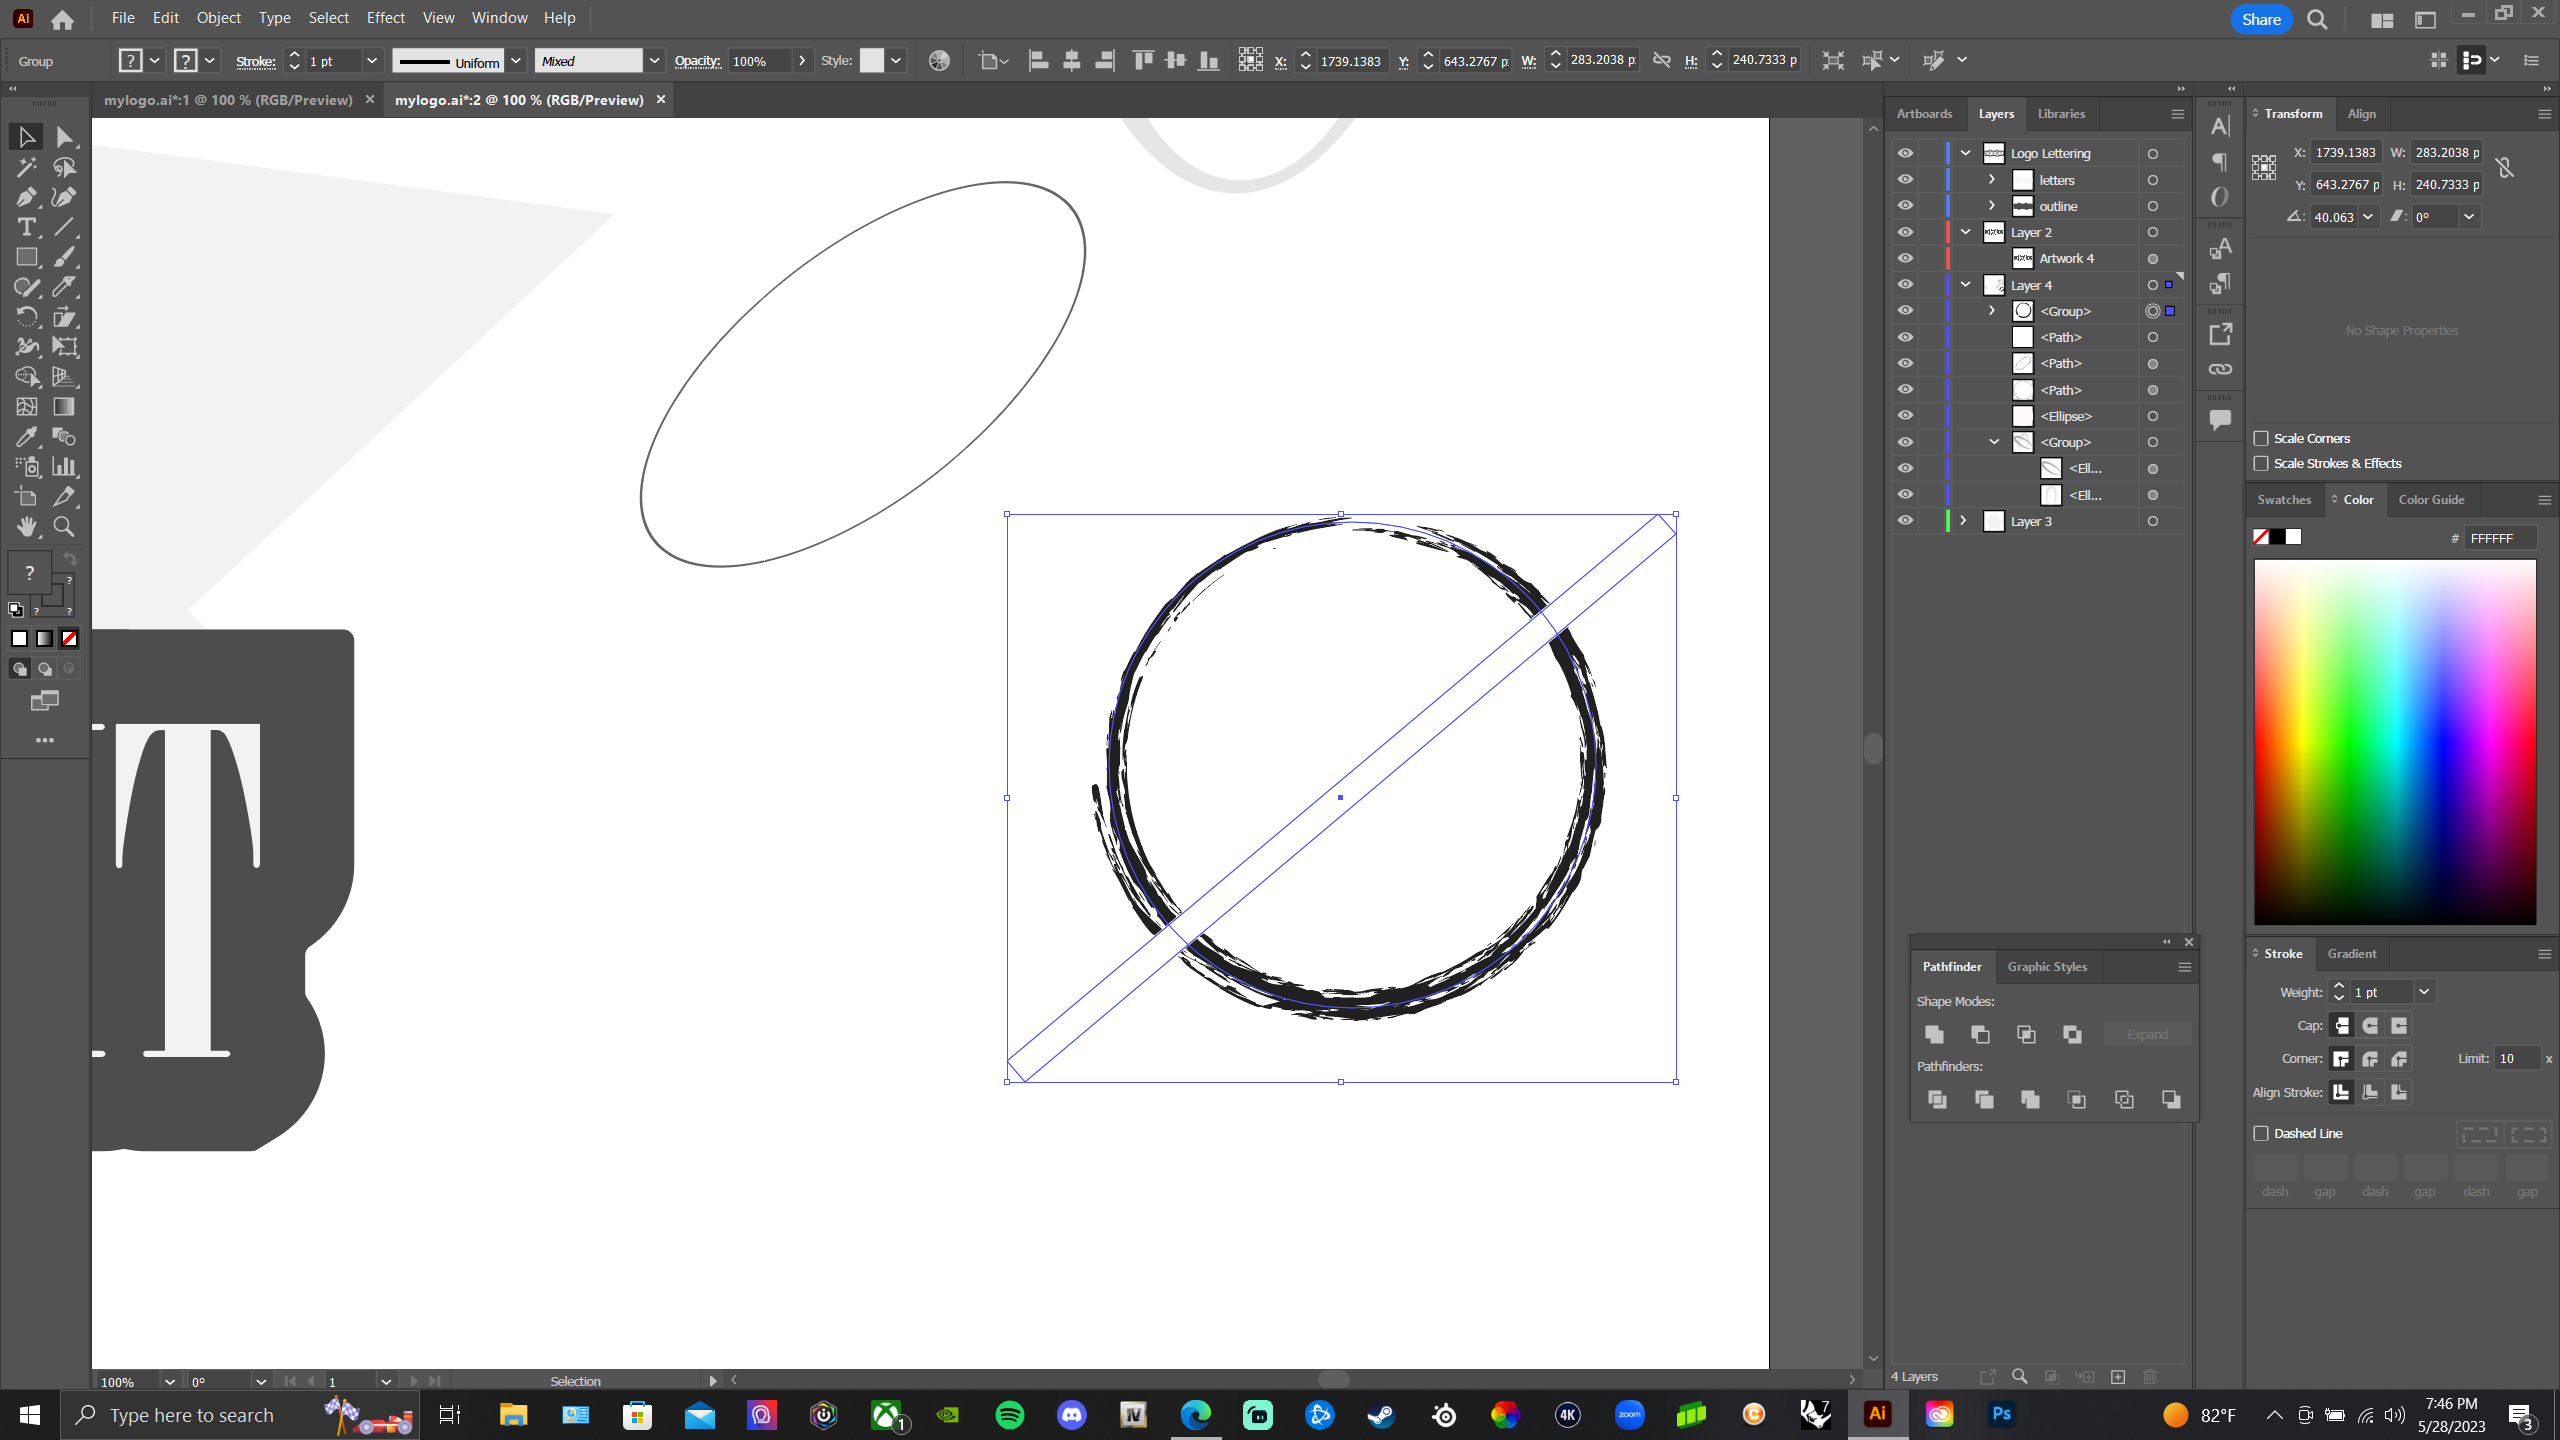Pick a color from the spectrum panel

click(2395, 740)
